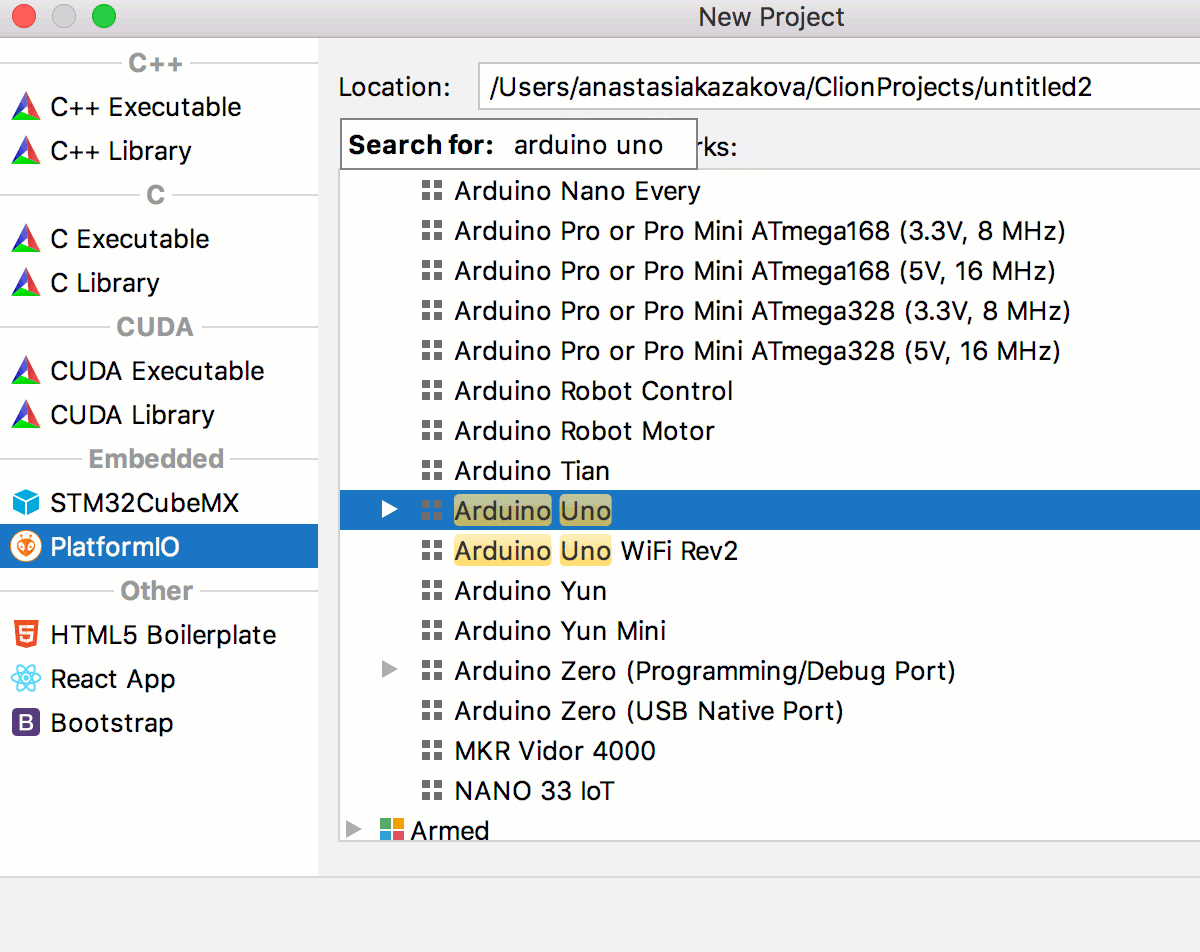Click the board icon beside Arduino Robot Control

[432, 391]
